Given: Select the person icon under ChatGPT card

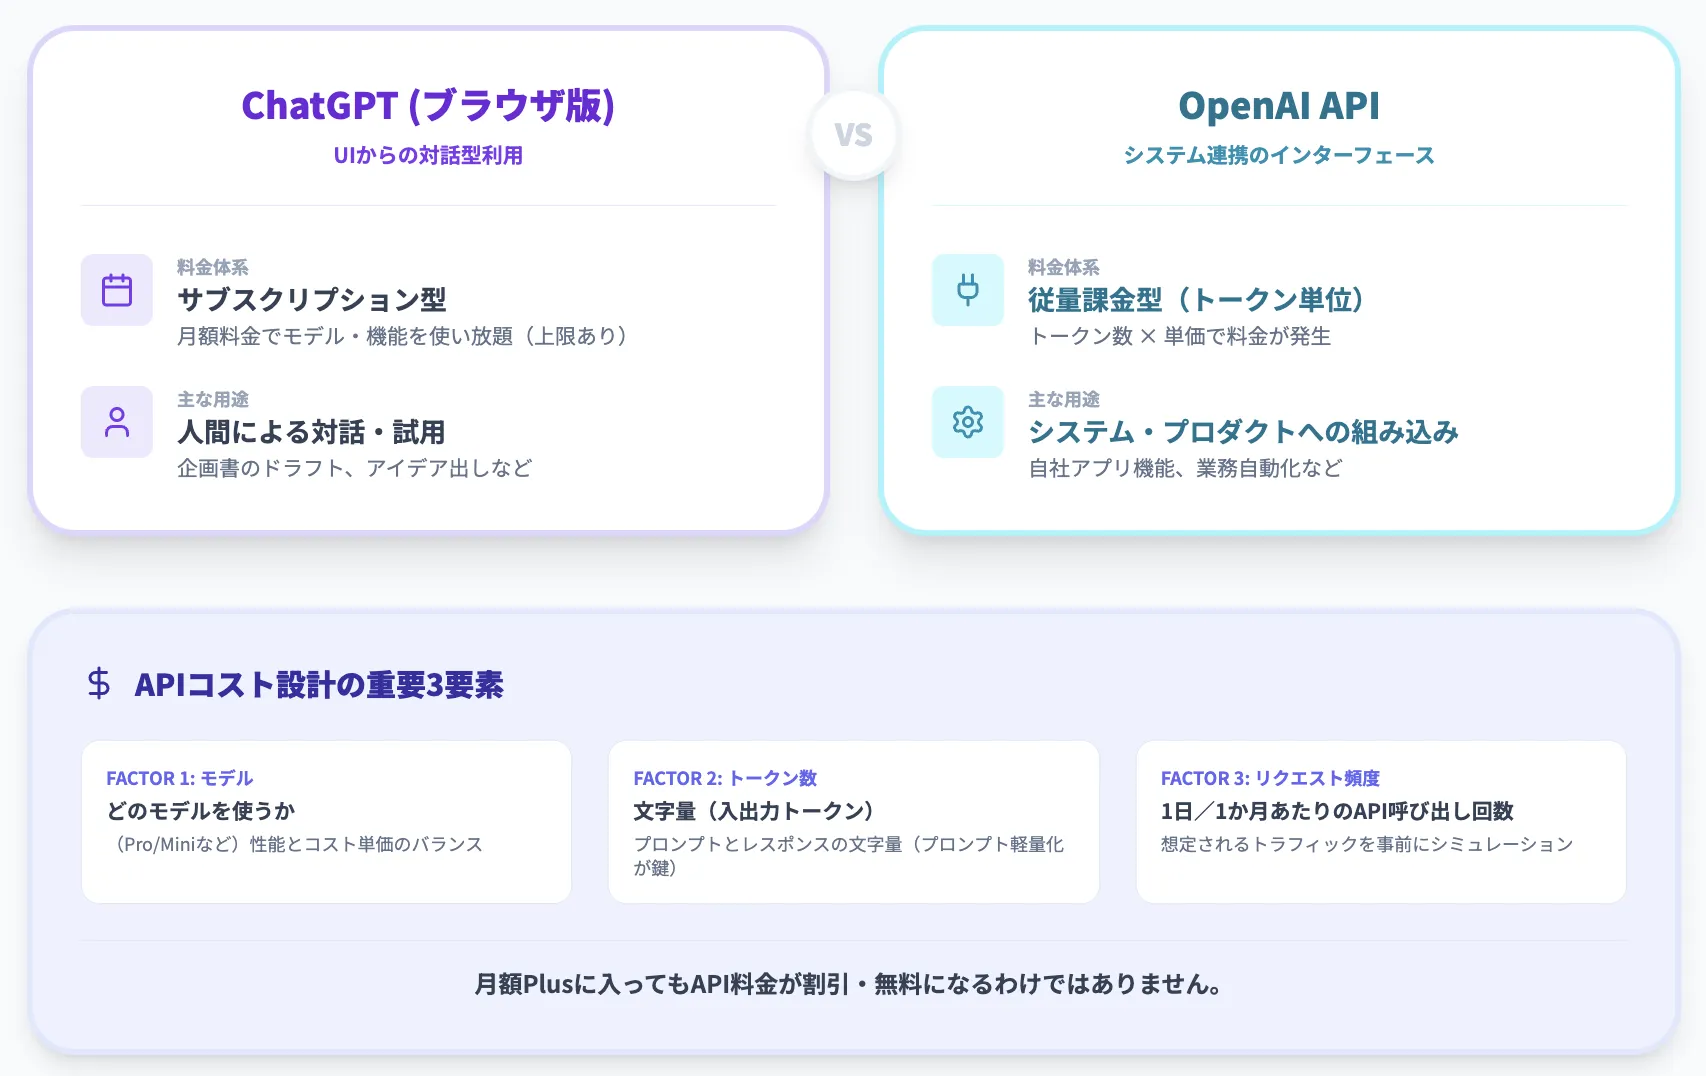Looking at the screenshot, I should tap(116, 422).
